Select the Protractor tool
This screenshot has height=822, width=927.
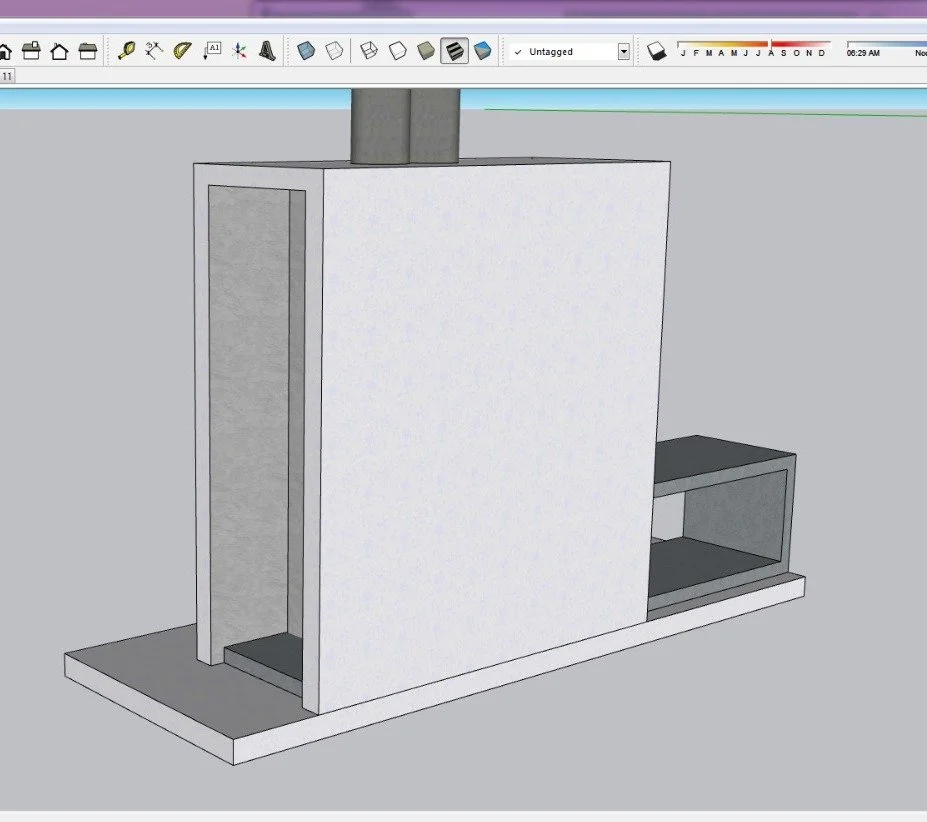(182, 51)
